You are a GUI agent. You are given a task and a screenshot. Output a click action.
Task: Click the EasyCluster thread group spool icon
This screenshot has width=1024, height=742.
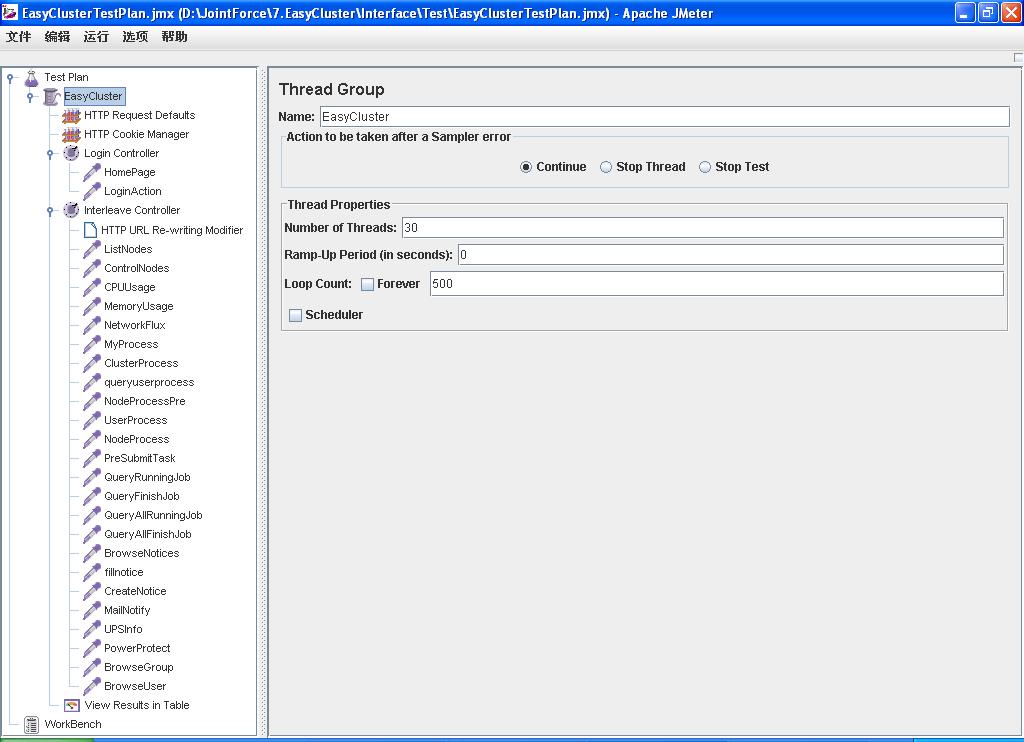coord(52,97)
